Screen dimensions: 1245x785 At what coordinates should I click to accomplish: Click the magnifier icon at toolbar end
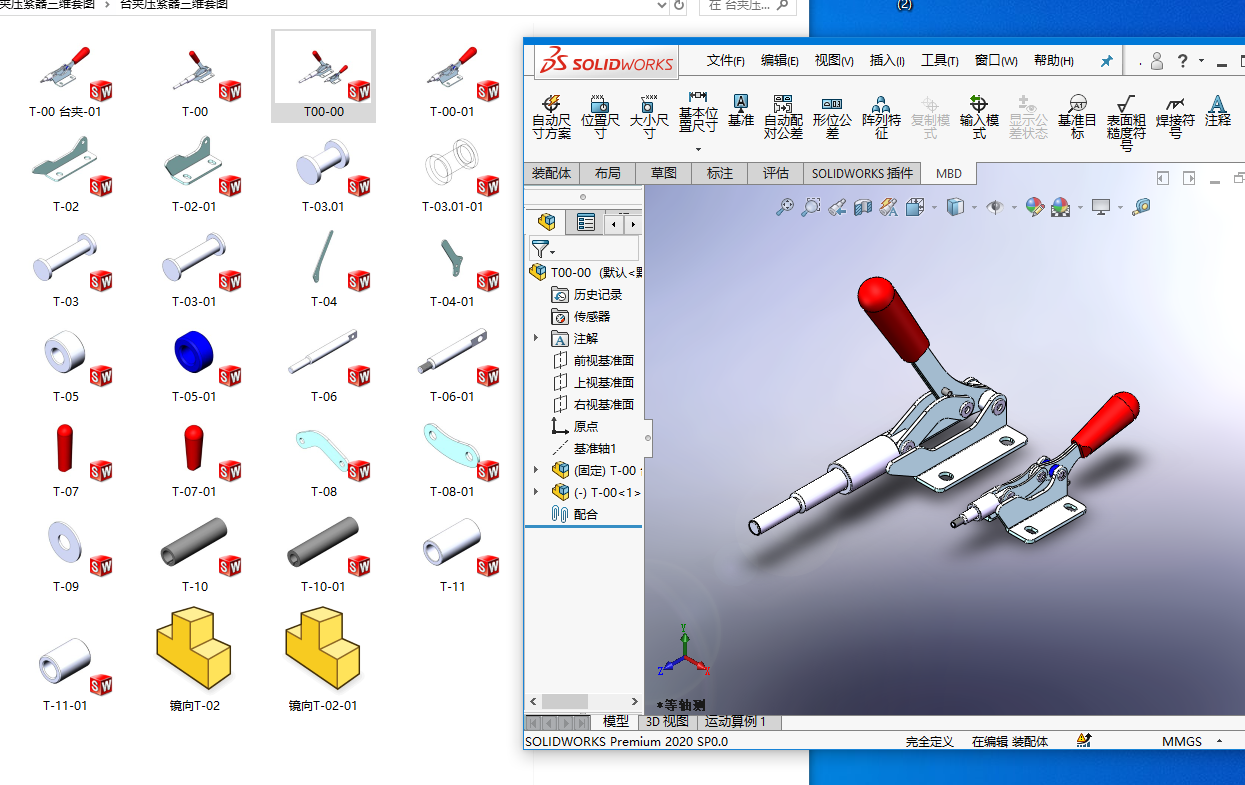coord(1141,207)
